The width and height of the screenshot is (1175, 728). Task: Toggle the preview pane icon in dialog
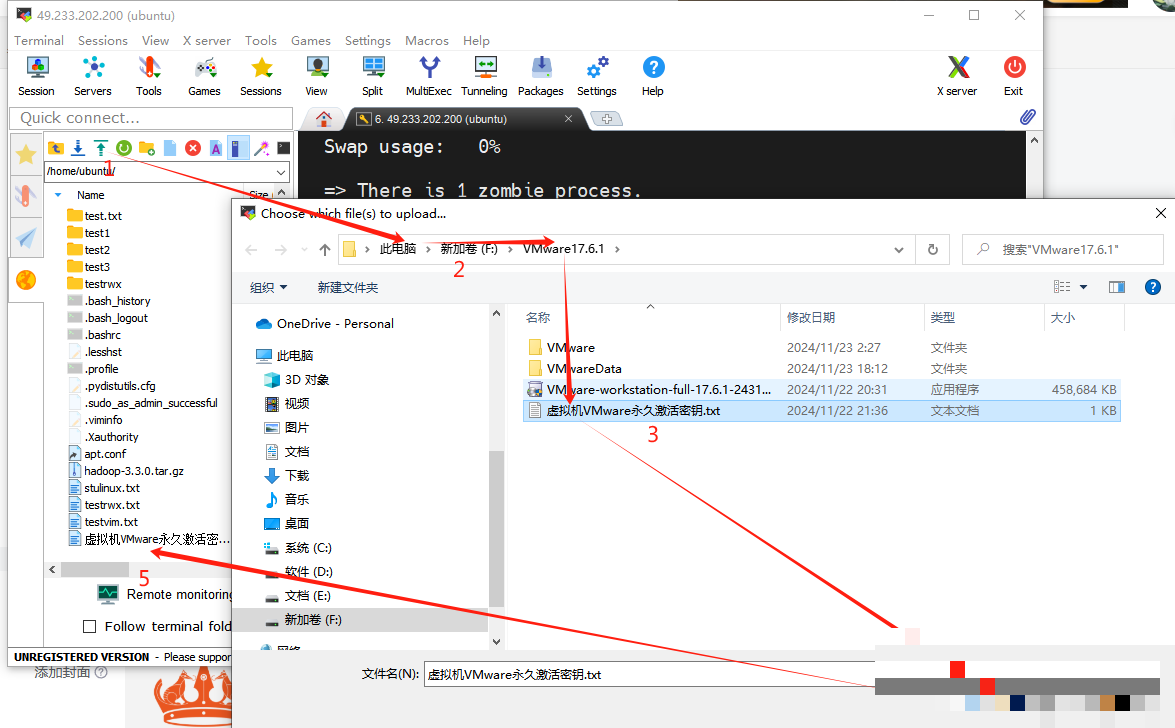(x=1117, y=287)
